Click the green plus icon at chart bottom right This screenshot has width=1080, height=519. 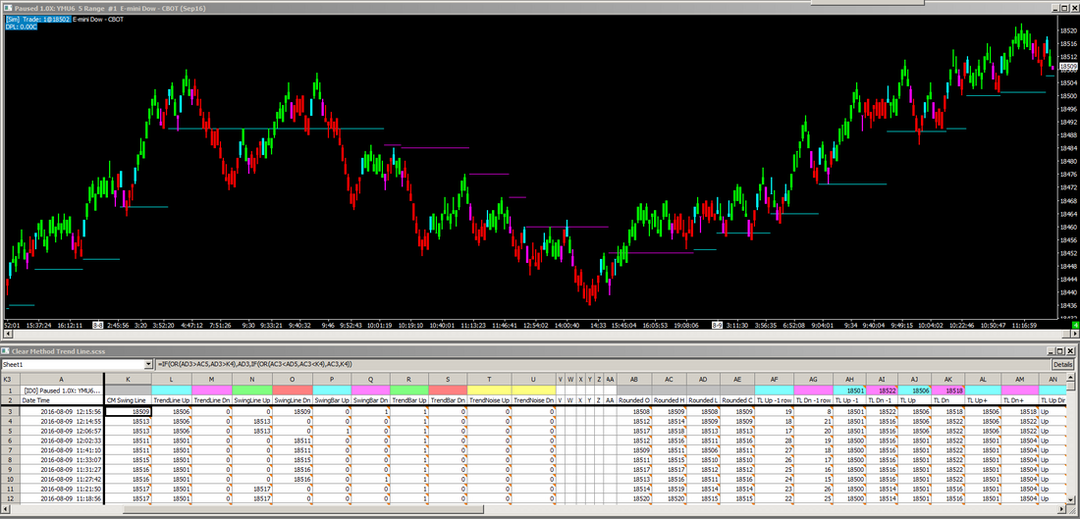(x=1073, y=325)
